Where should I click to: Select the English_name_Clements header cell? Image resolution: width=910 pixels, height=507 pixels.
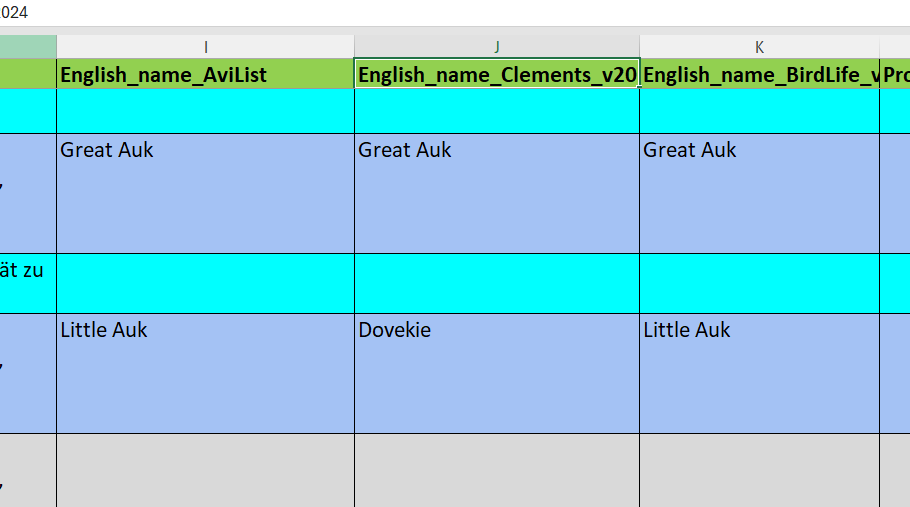click(x=497, y=75)
